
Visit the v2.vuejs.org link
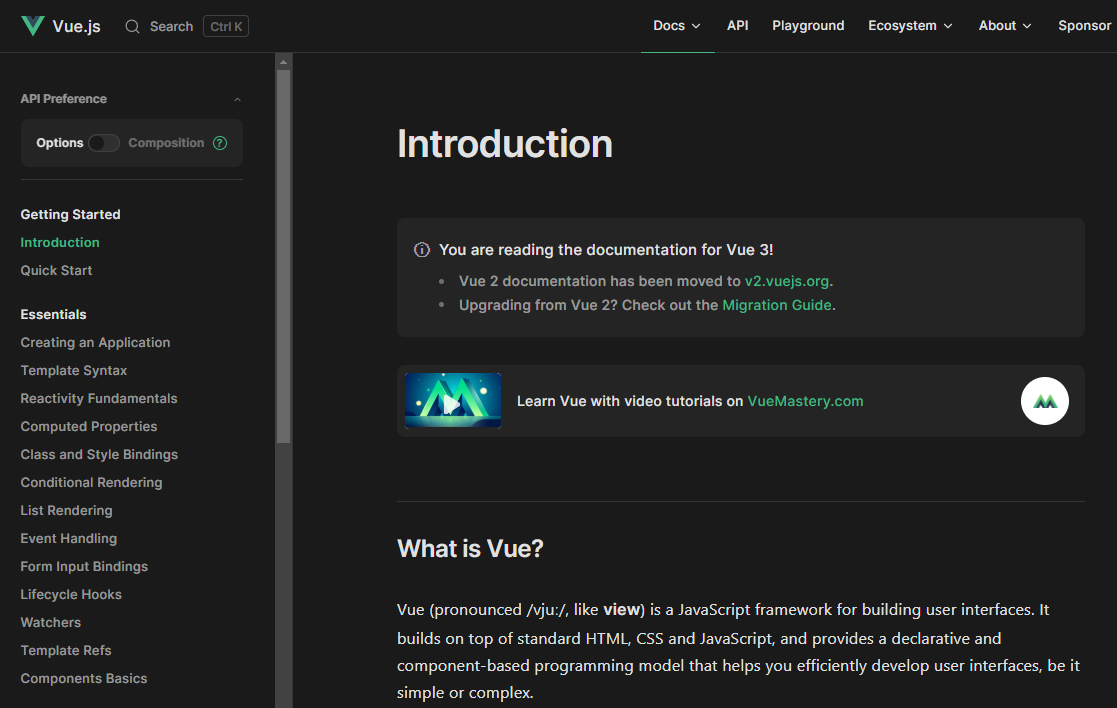[x=788, y=281]
